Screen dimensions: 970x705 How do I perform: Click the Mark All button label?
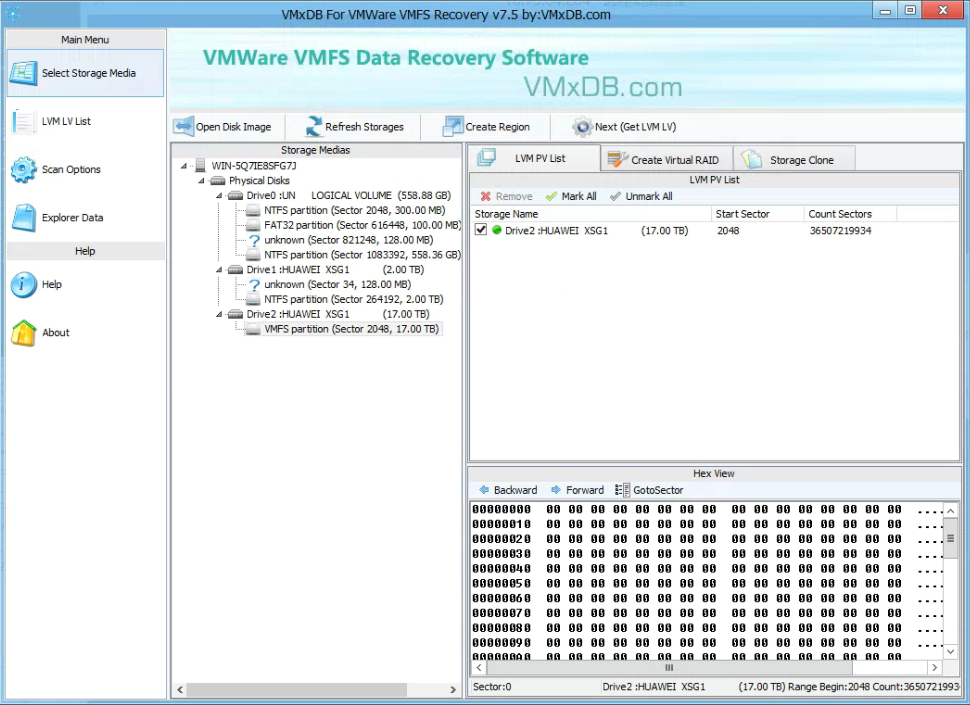coord(579,196)
